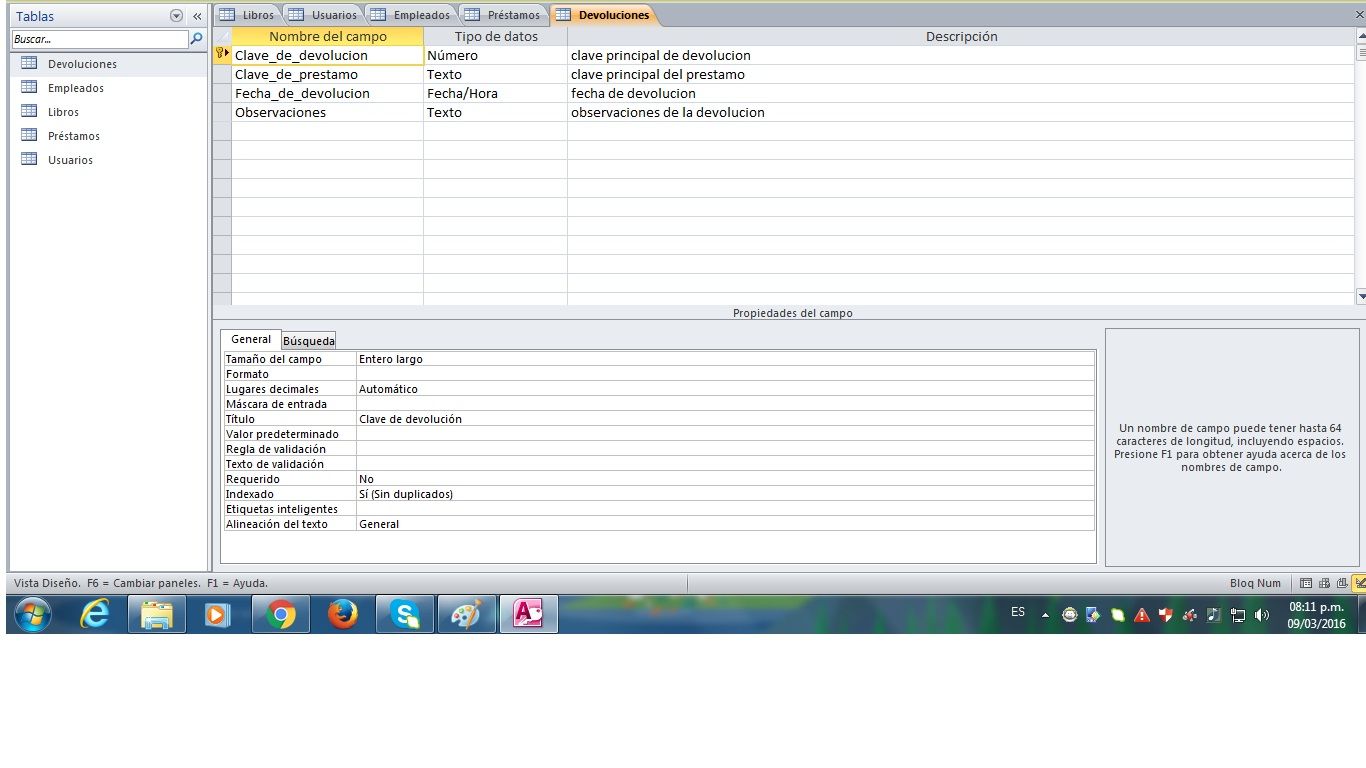
Task: Switch to the Préstamos table tab
Action: click(504, 15)
